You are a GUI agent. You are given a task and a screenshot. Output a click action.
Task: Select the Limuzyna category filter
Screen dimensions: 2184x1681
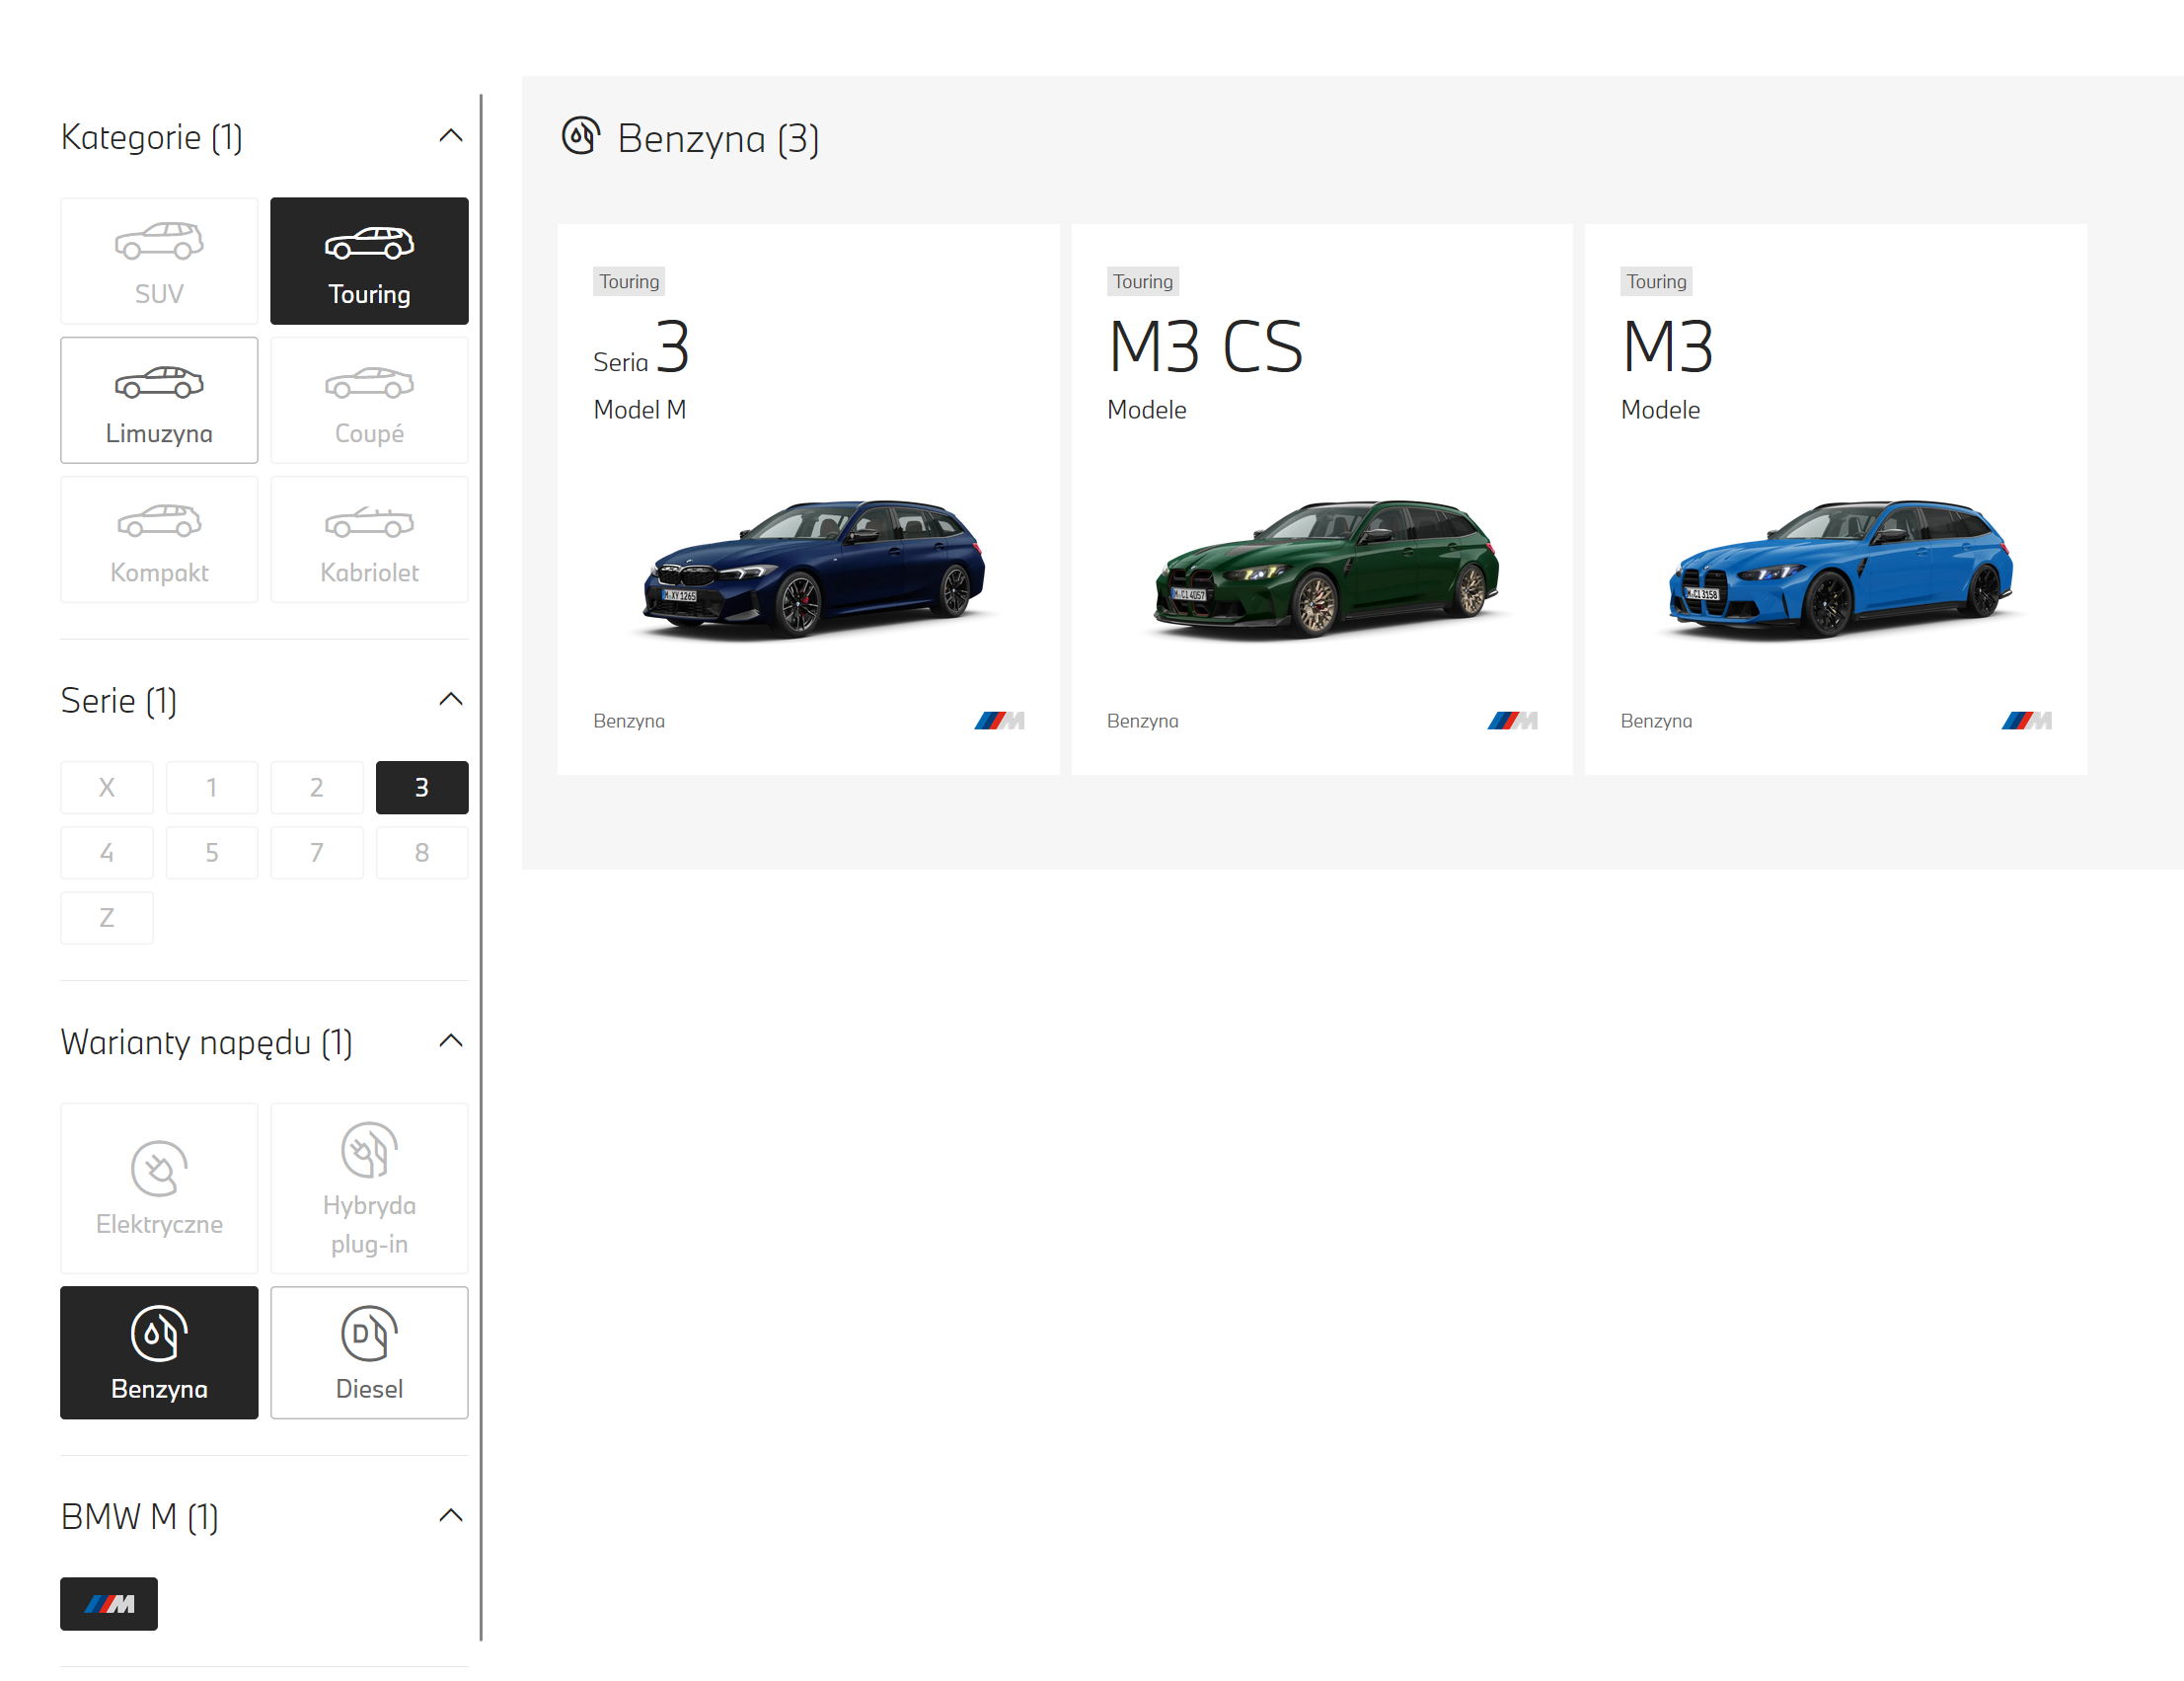tap(159, 400)
